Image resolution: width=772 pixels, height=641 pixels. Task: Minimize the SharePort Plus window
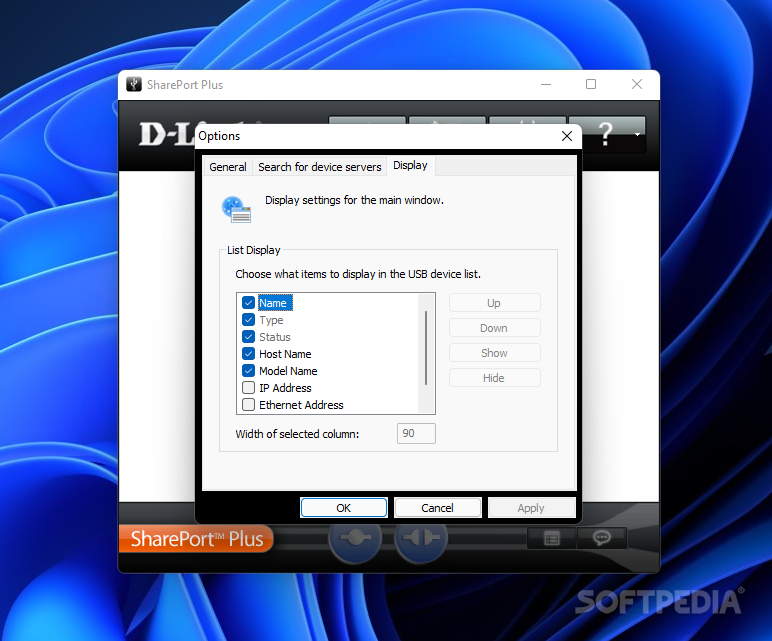546,84
